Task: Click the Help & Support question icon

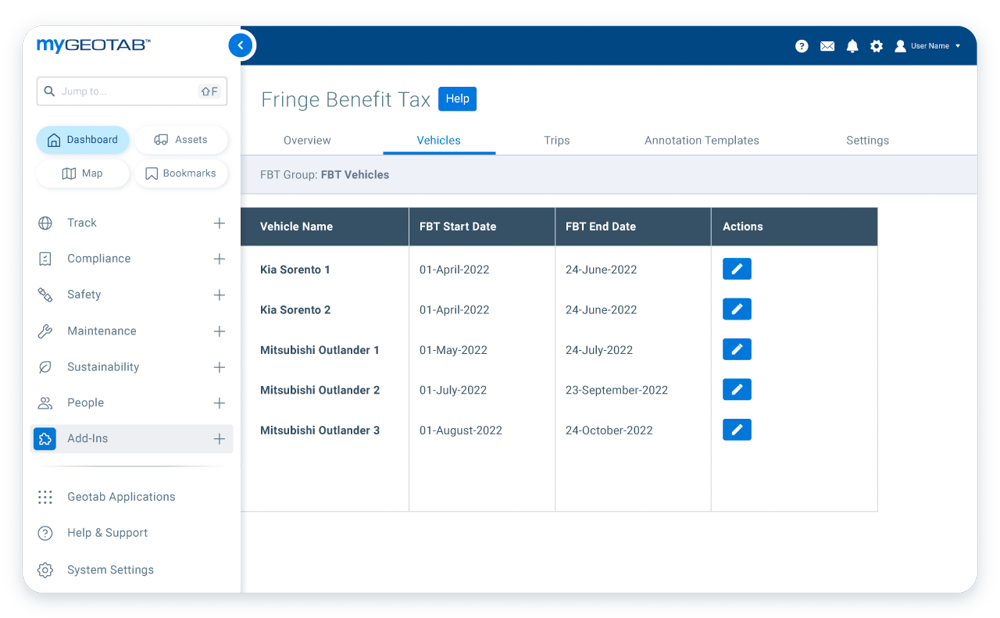Action: (x=45, y=533)
